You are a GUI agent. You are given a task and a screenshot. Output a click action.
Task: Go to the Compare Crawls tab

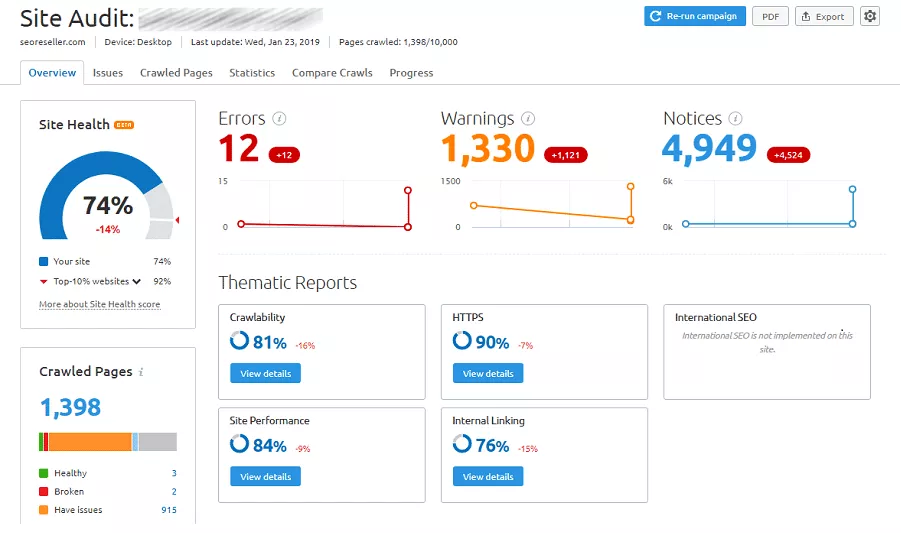click(332, 73)
